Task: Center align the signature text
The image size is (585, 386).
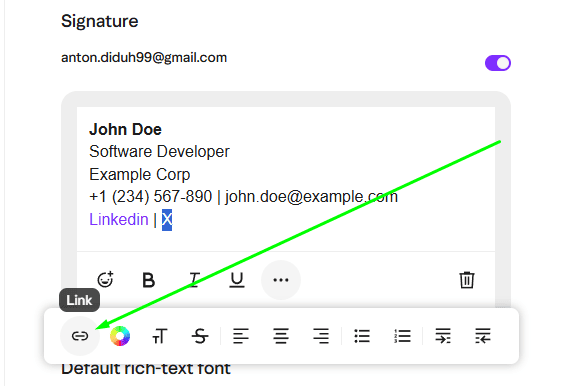Action: click(281, 336)
